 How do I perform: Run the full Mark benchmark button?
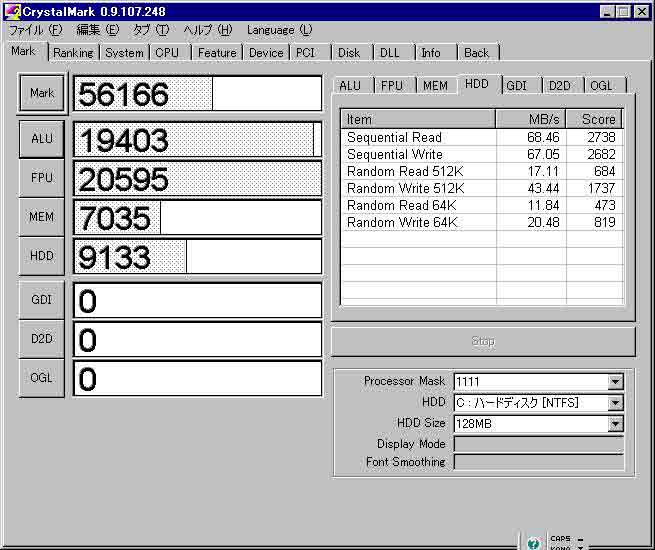click(x=42, y=93)
